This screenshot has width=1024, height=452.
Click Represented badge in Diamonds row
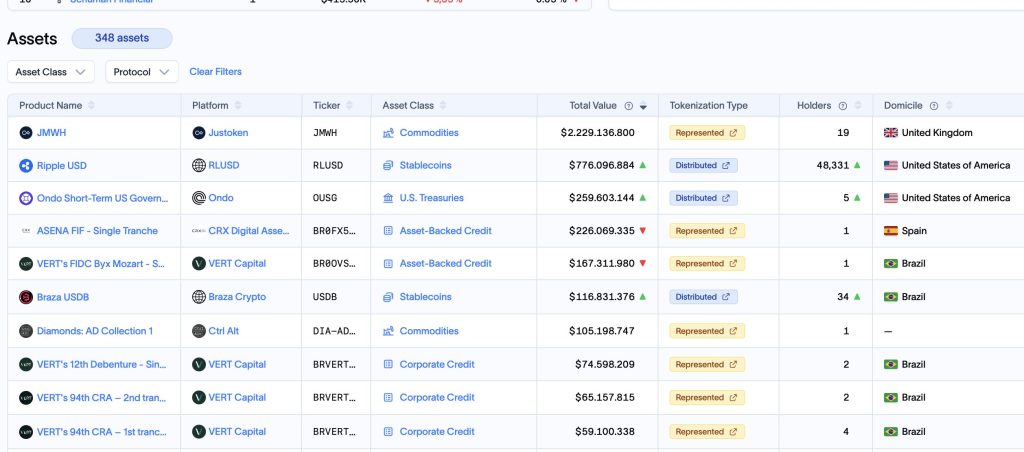pos(707,331)
